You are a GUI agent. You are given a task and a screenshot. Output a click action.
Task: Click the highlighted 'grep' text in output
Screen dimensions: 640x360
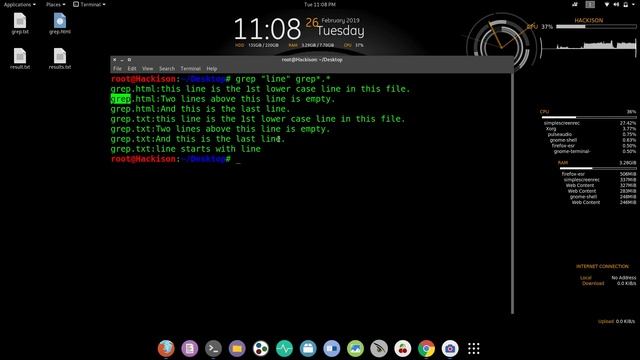click(121, 99)
